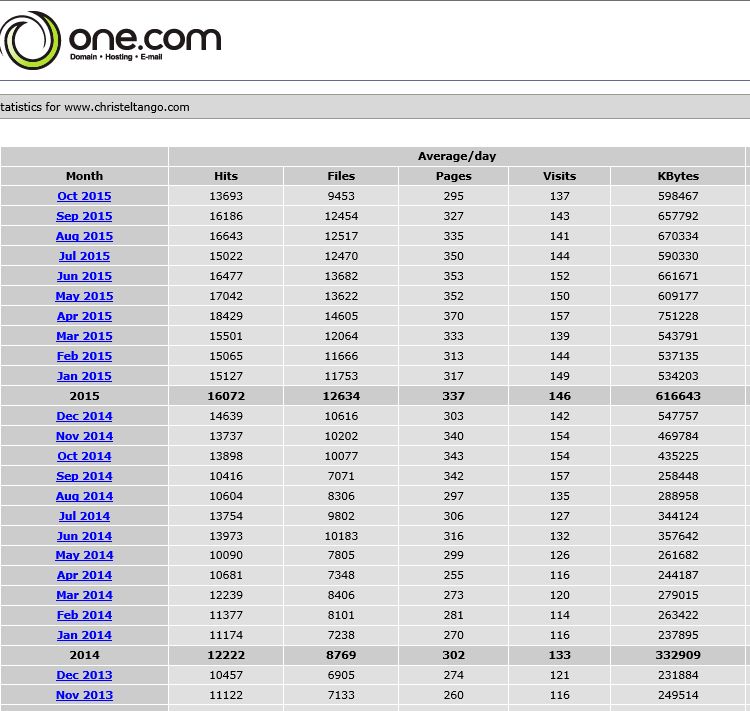750x711 pixels.
Task: Open the Aug 2014 statistics link
Action: tap(84, 497)
